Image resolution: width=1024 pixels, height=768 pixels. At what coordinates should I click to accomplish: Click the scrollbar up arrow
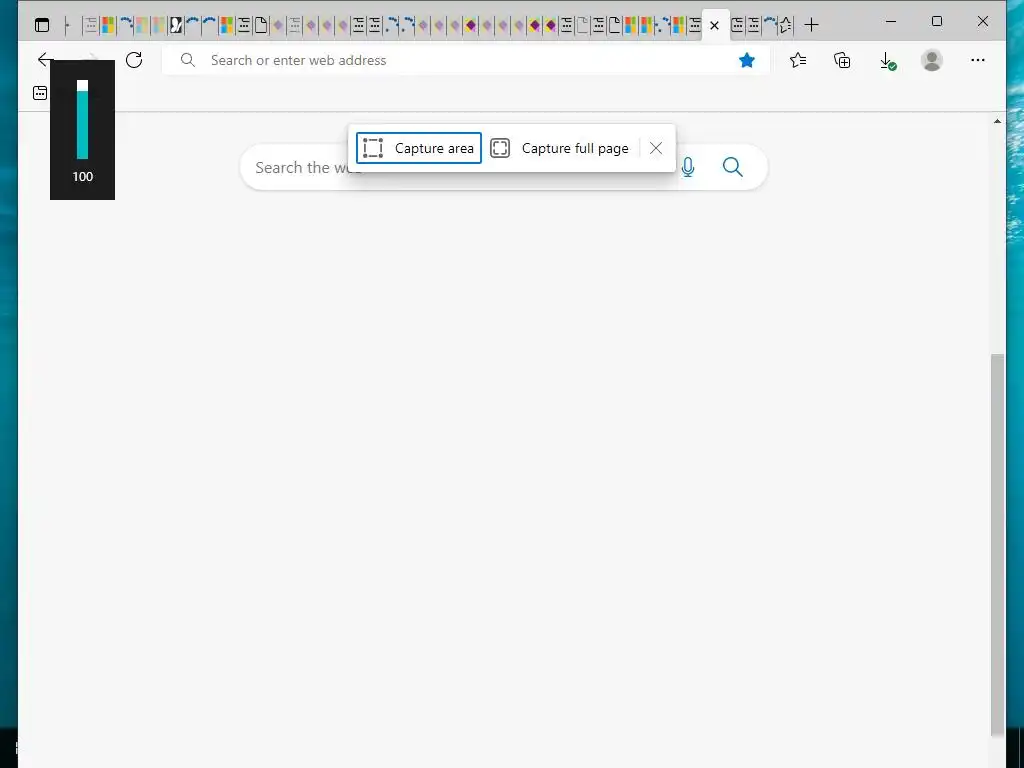tap(997, 121)
